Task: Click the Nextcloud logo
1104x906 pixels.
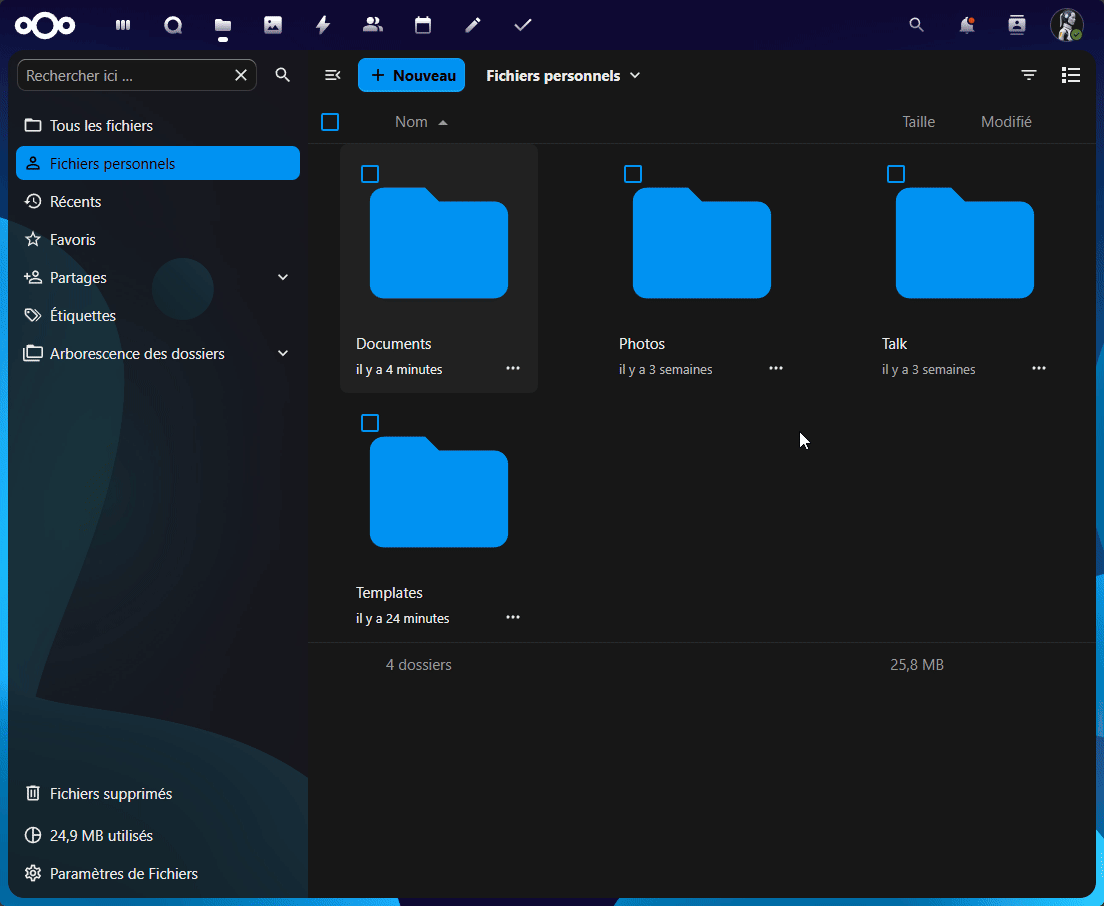Action: coord(45,26)
